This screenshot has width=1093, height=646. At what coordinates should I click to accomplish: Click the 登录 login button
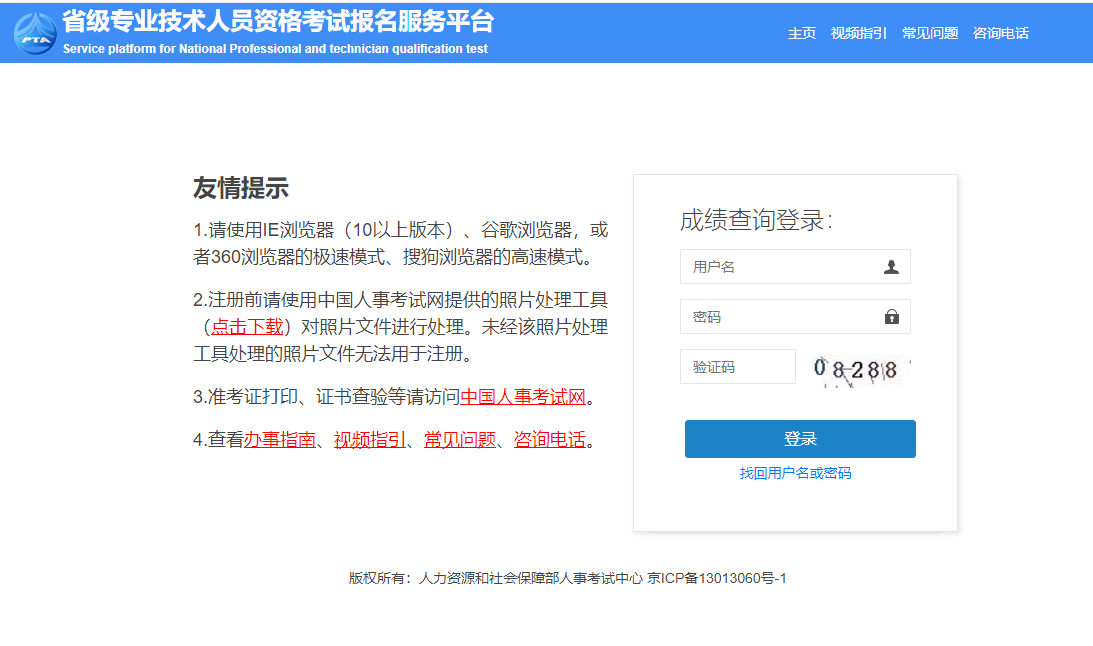click(x=799, y=438)
